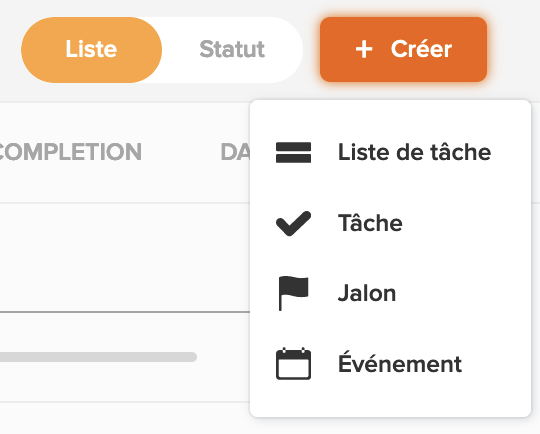Click the checkmark icon beside Tâche
The image size is (540, 434).
pos(293,223)
